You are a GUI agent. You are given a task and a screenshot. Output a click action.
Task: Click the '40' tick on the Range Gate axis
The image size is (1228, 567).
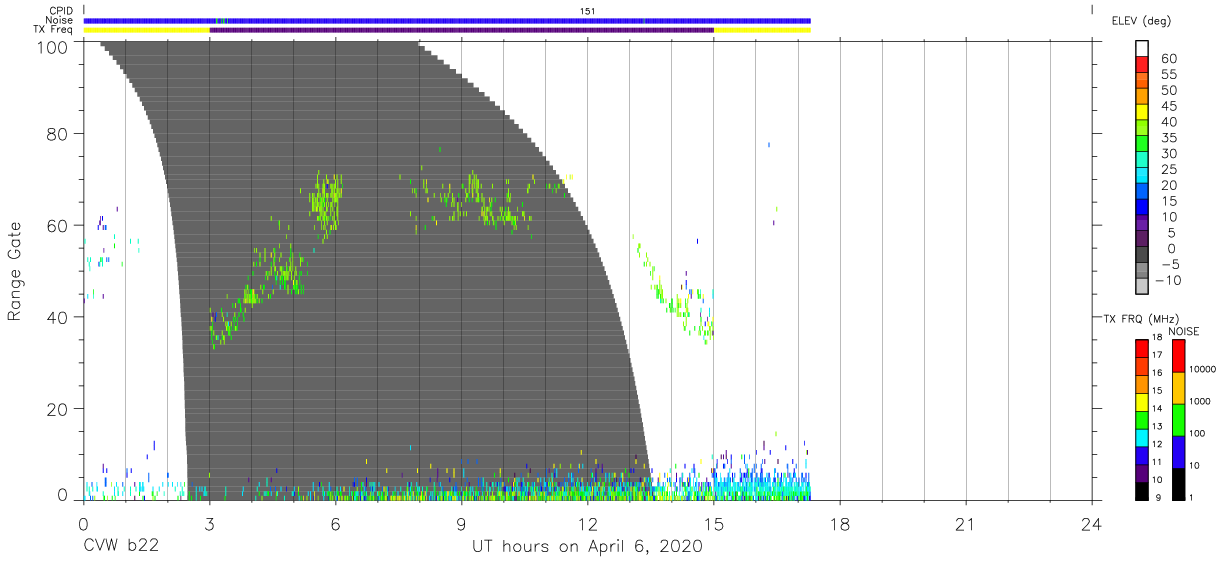point(57,317)
